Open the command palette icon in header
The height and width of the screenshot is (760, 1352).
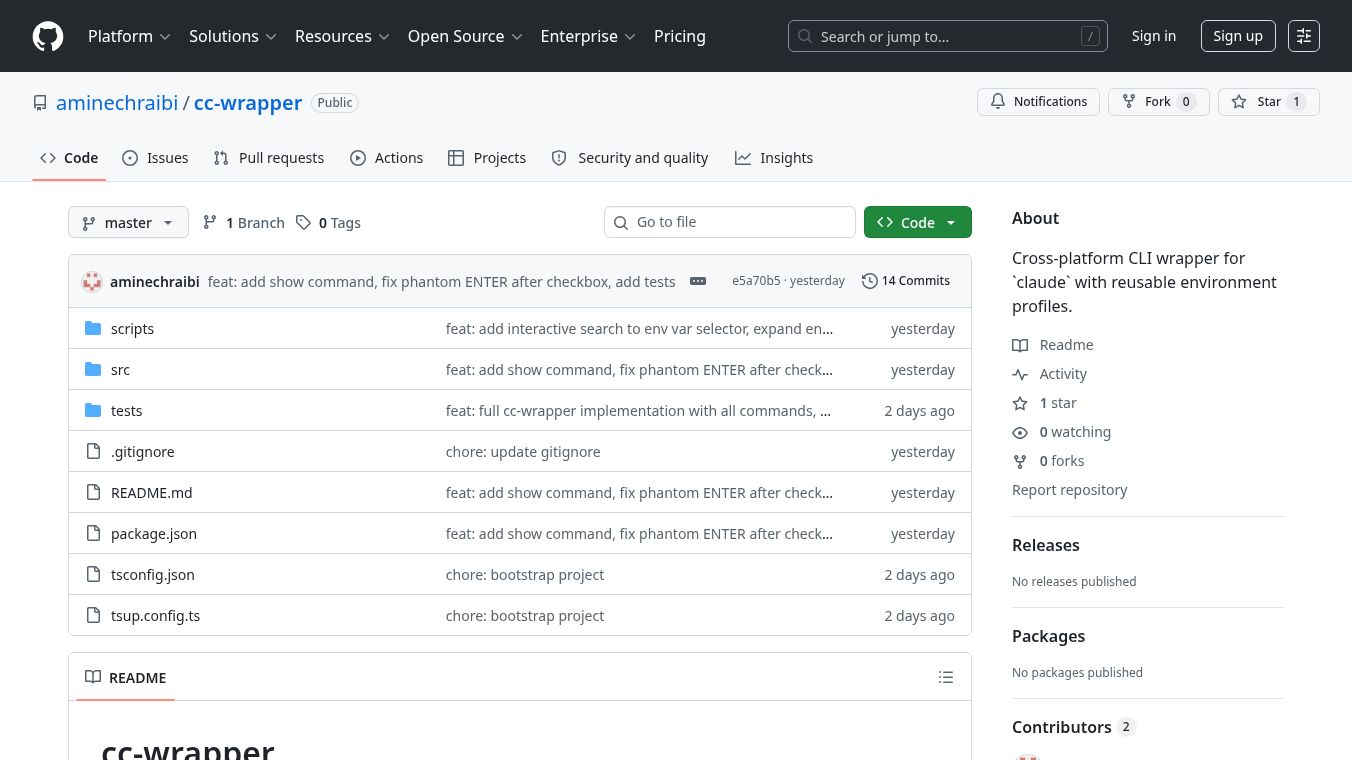point(1304,36)
